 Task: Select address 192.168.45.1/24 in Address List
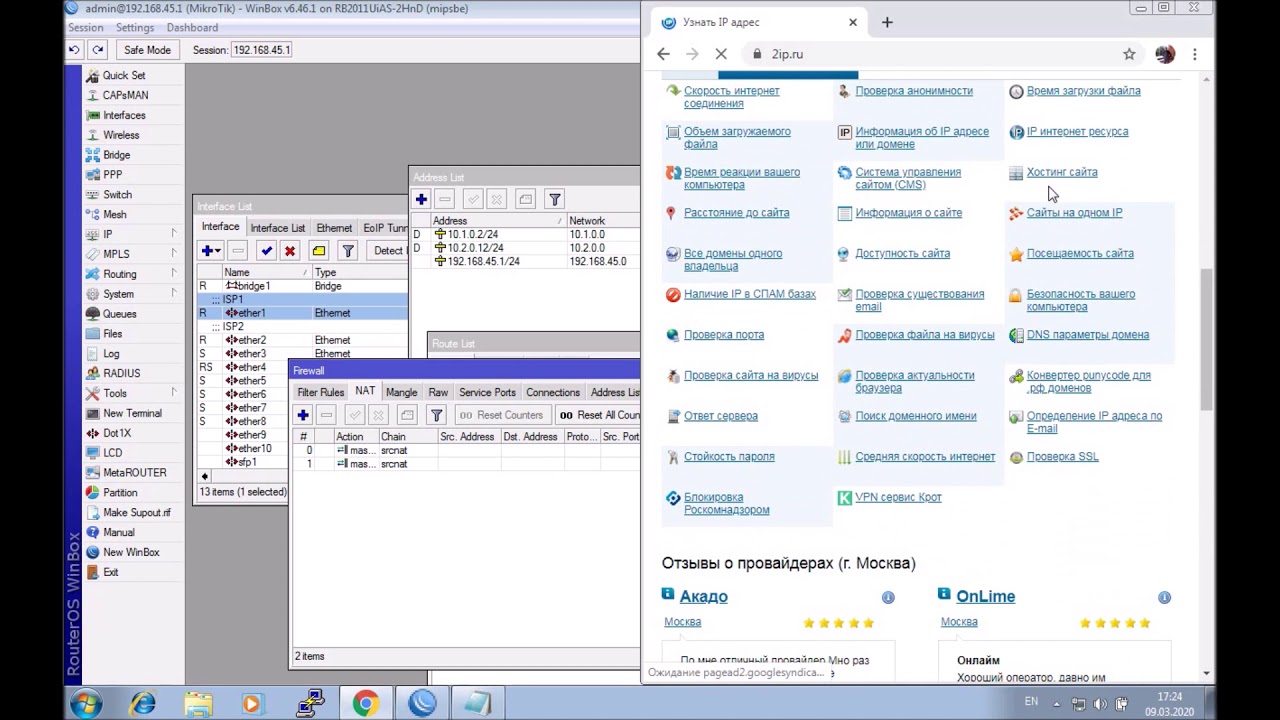(525, 261)
